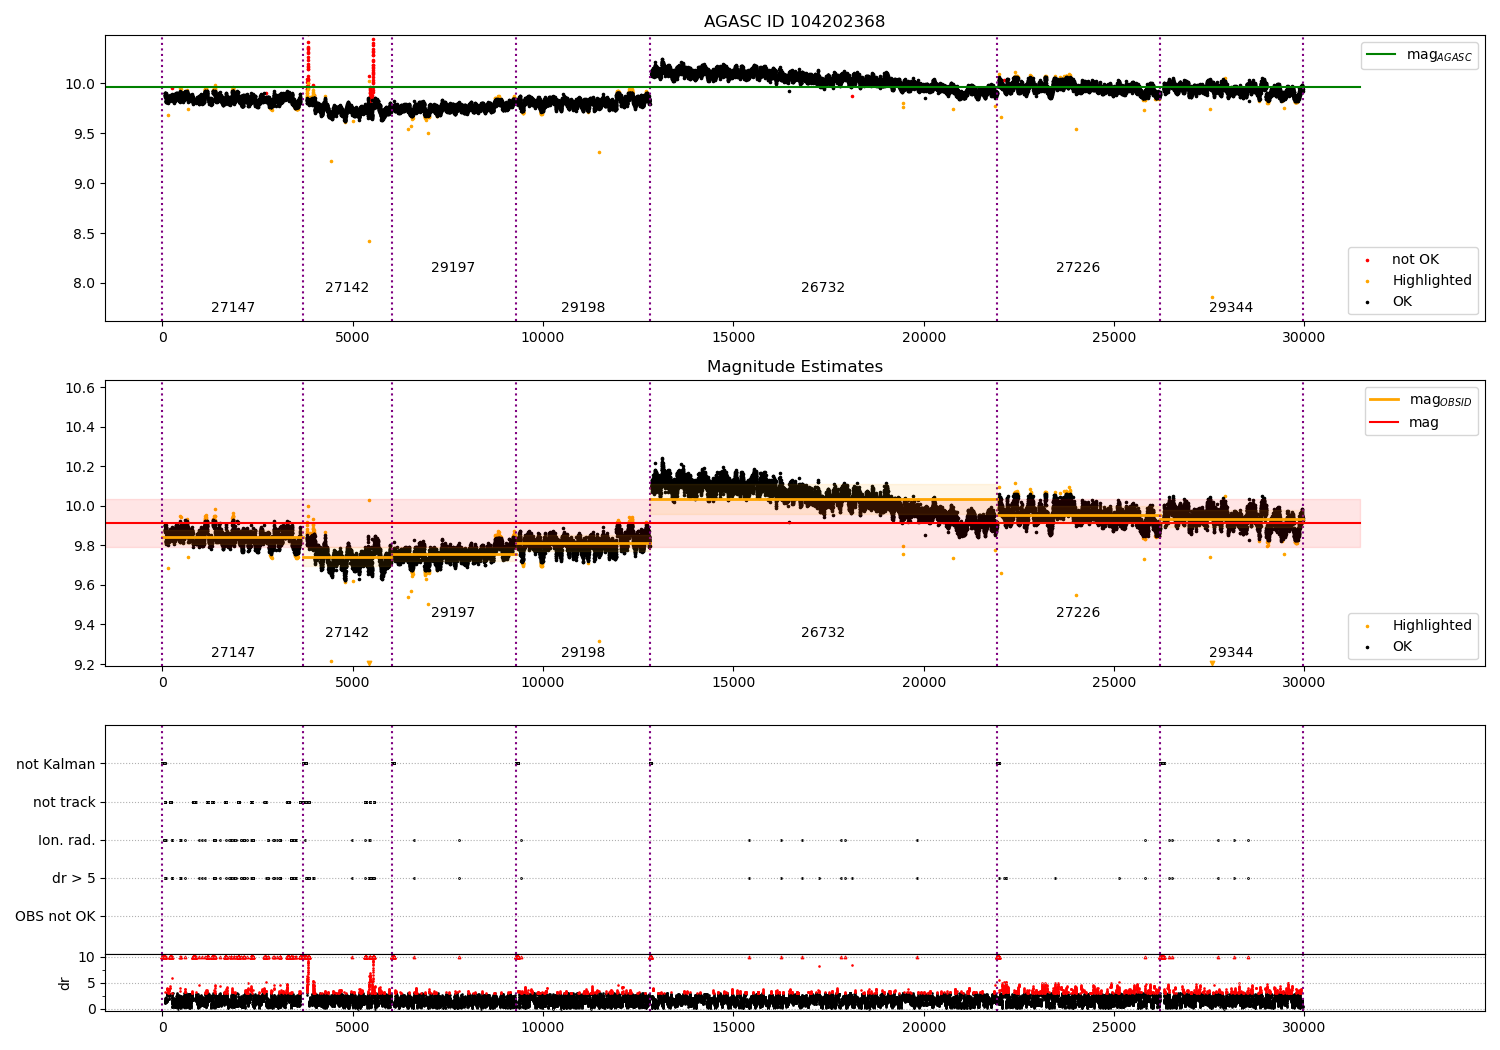Click 'Highlighted' in the AGASC ID plot legend
The image size is (1500, 1050).
pos(1420,280)
